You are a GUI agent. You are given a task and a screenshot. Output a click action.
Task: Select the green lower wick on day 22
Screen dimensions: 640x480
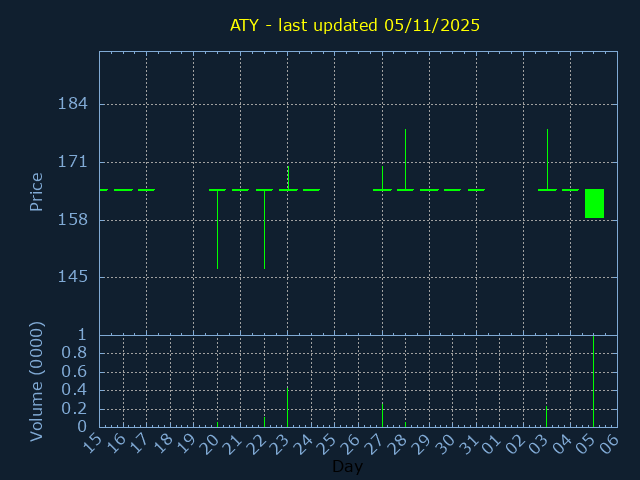[264, 230]
